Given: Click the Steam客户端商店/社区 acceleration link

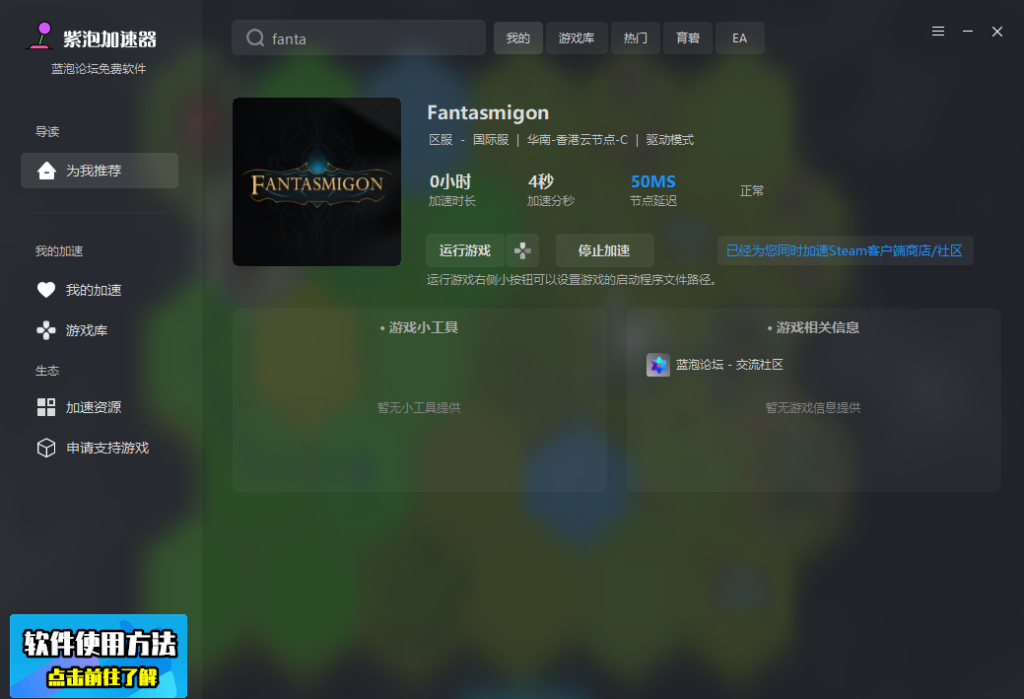Looking at the screenshot, I should click(844, 251).
